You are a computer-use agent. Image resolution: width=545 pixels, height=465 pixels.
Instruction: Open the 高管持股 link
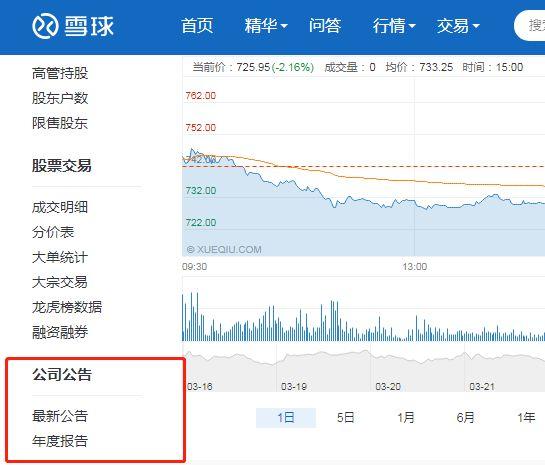pos(60,73)
